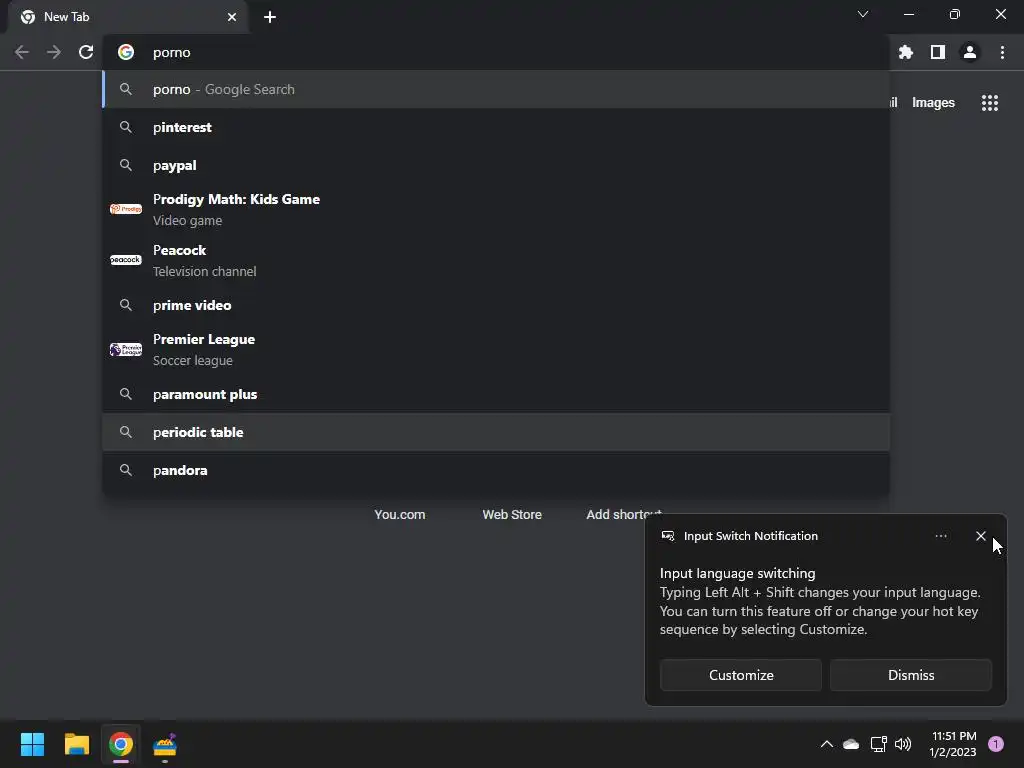1024x768 pixels.
Task: Expand the tab search chevron
Action: pos(863,14)
